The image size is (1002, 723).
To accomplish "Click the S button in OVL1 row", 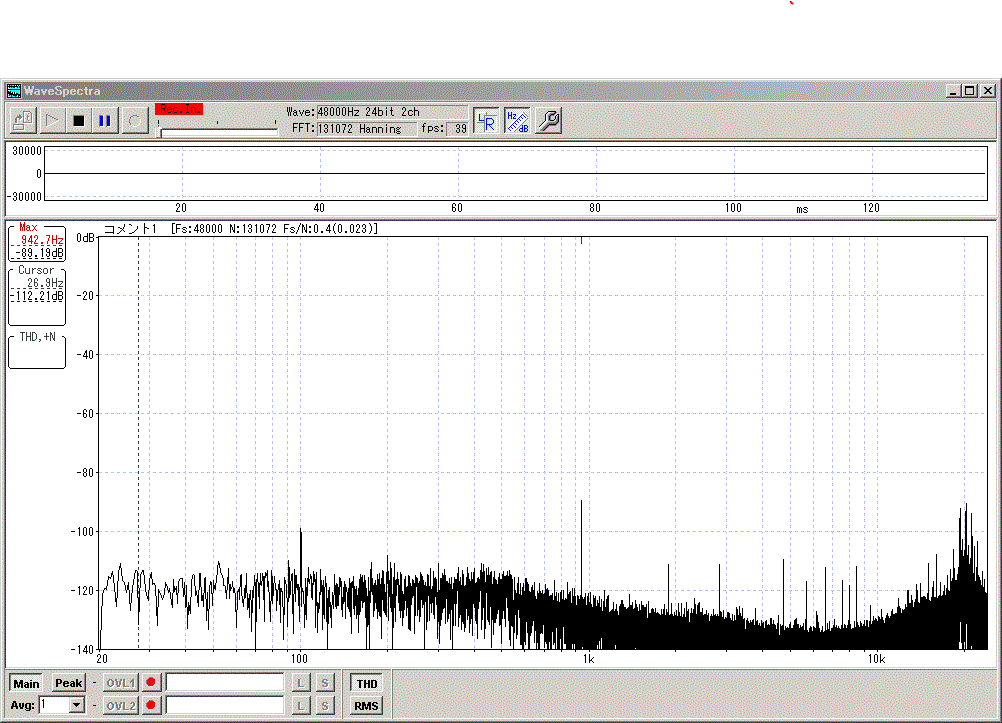I will click(325, 683).
